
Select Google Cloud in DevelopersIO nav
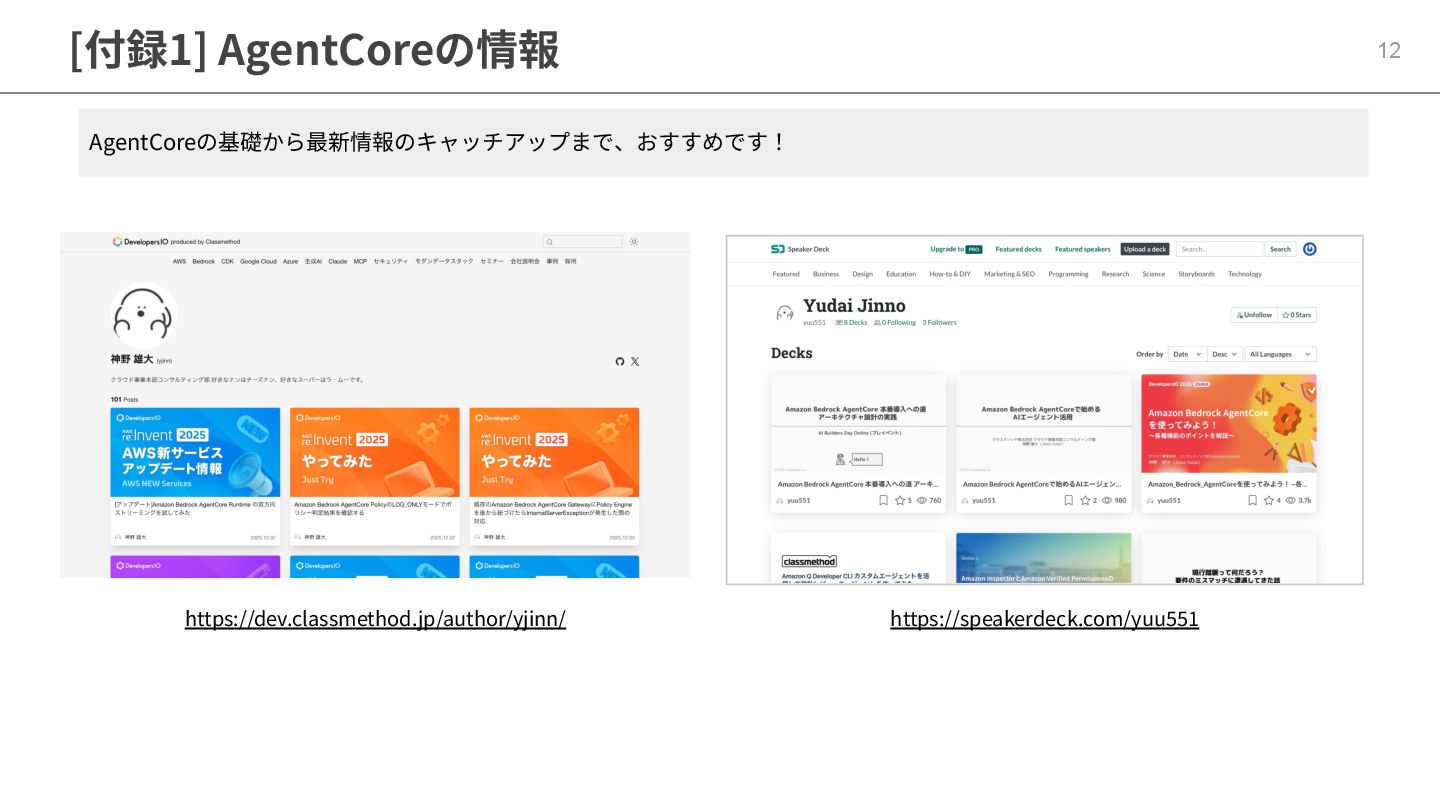point(258,261)
